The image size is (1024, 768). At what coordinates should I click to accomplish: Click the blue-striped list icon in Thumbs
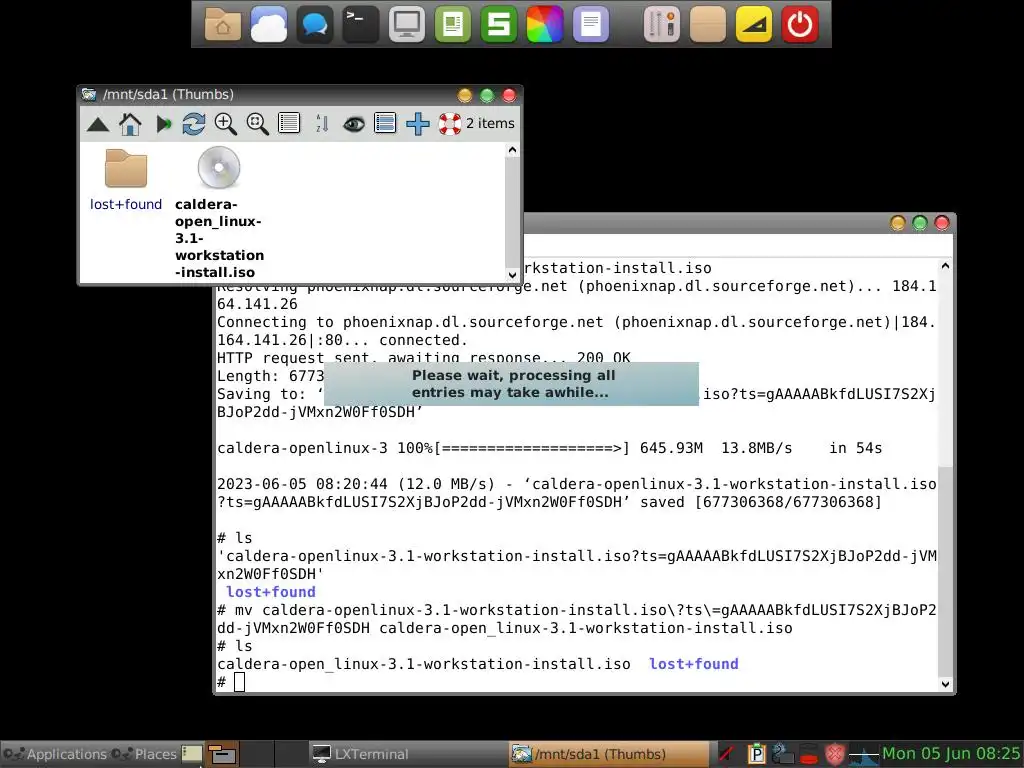pyautogui.click(x=385, y=123)
